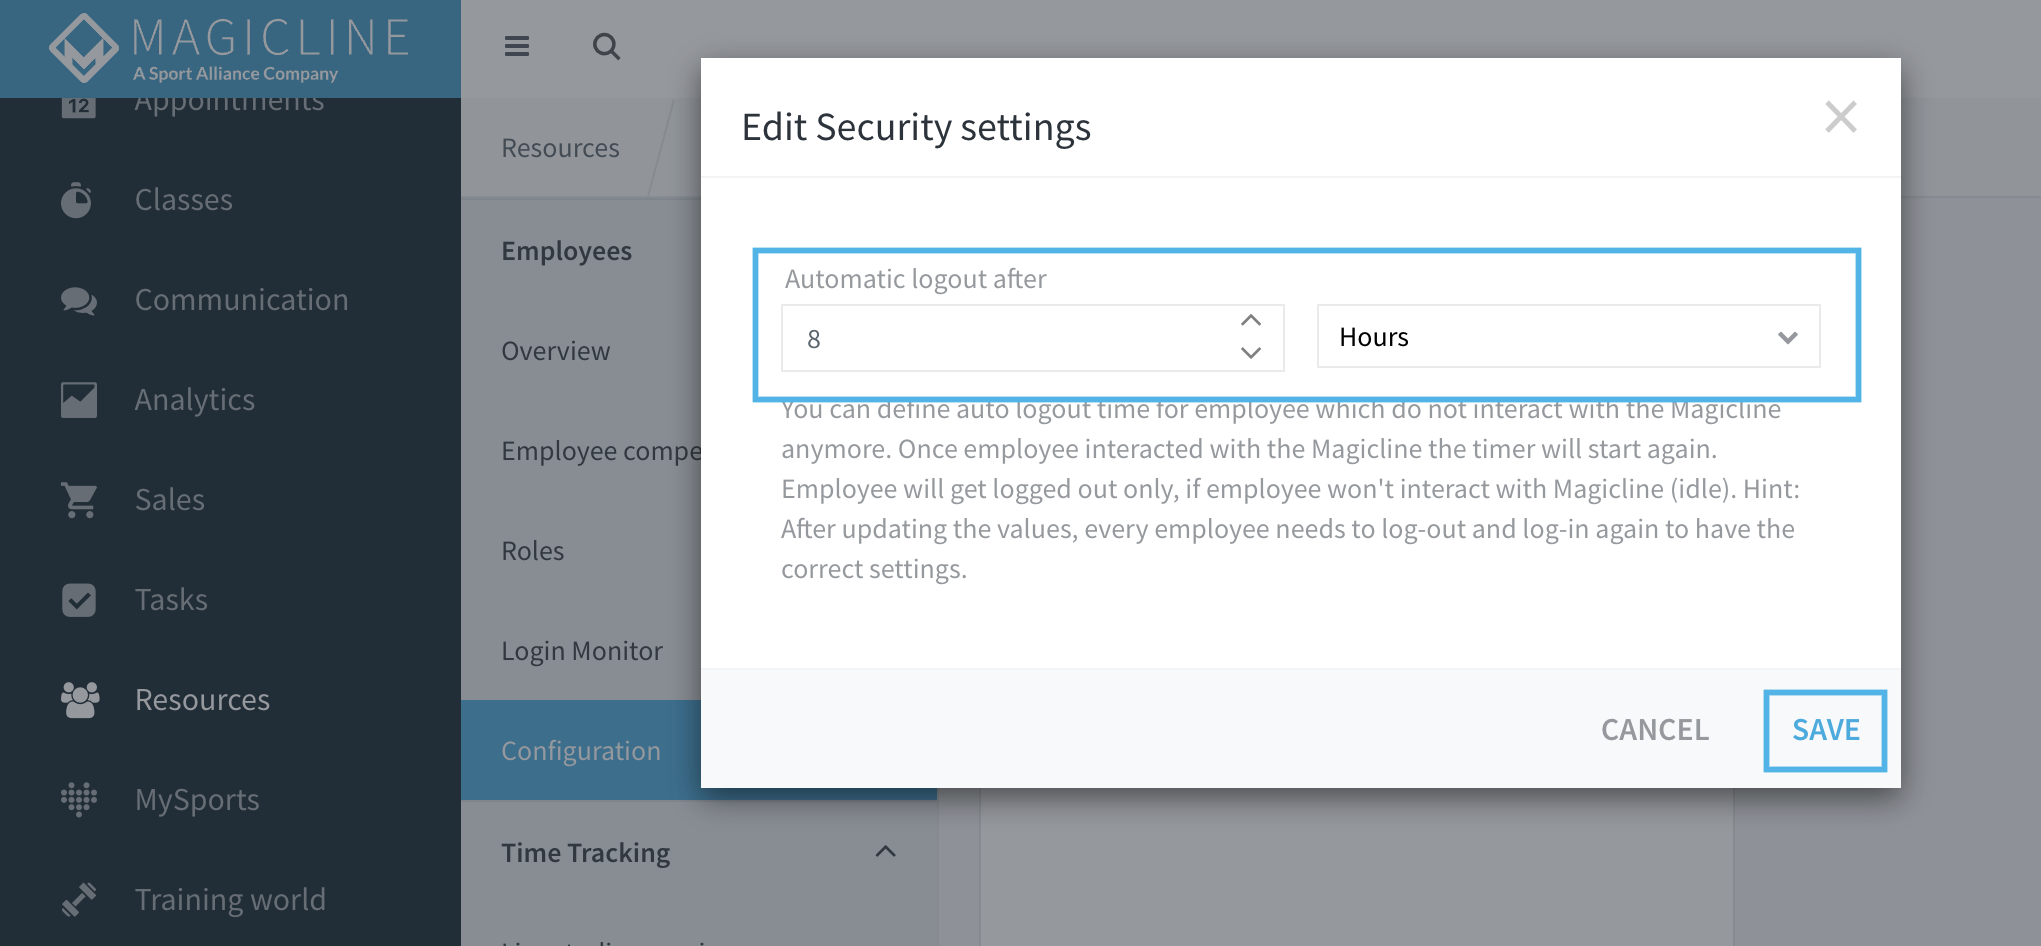This screenshot has height=946, width=2041.
Task: Click the Training world dumbbell icon
Action: coord(78,900)
